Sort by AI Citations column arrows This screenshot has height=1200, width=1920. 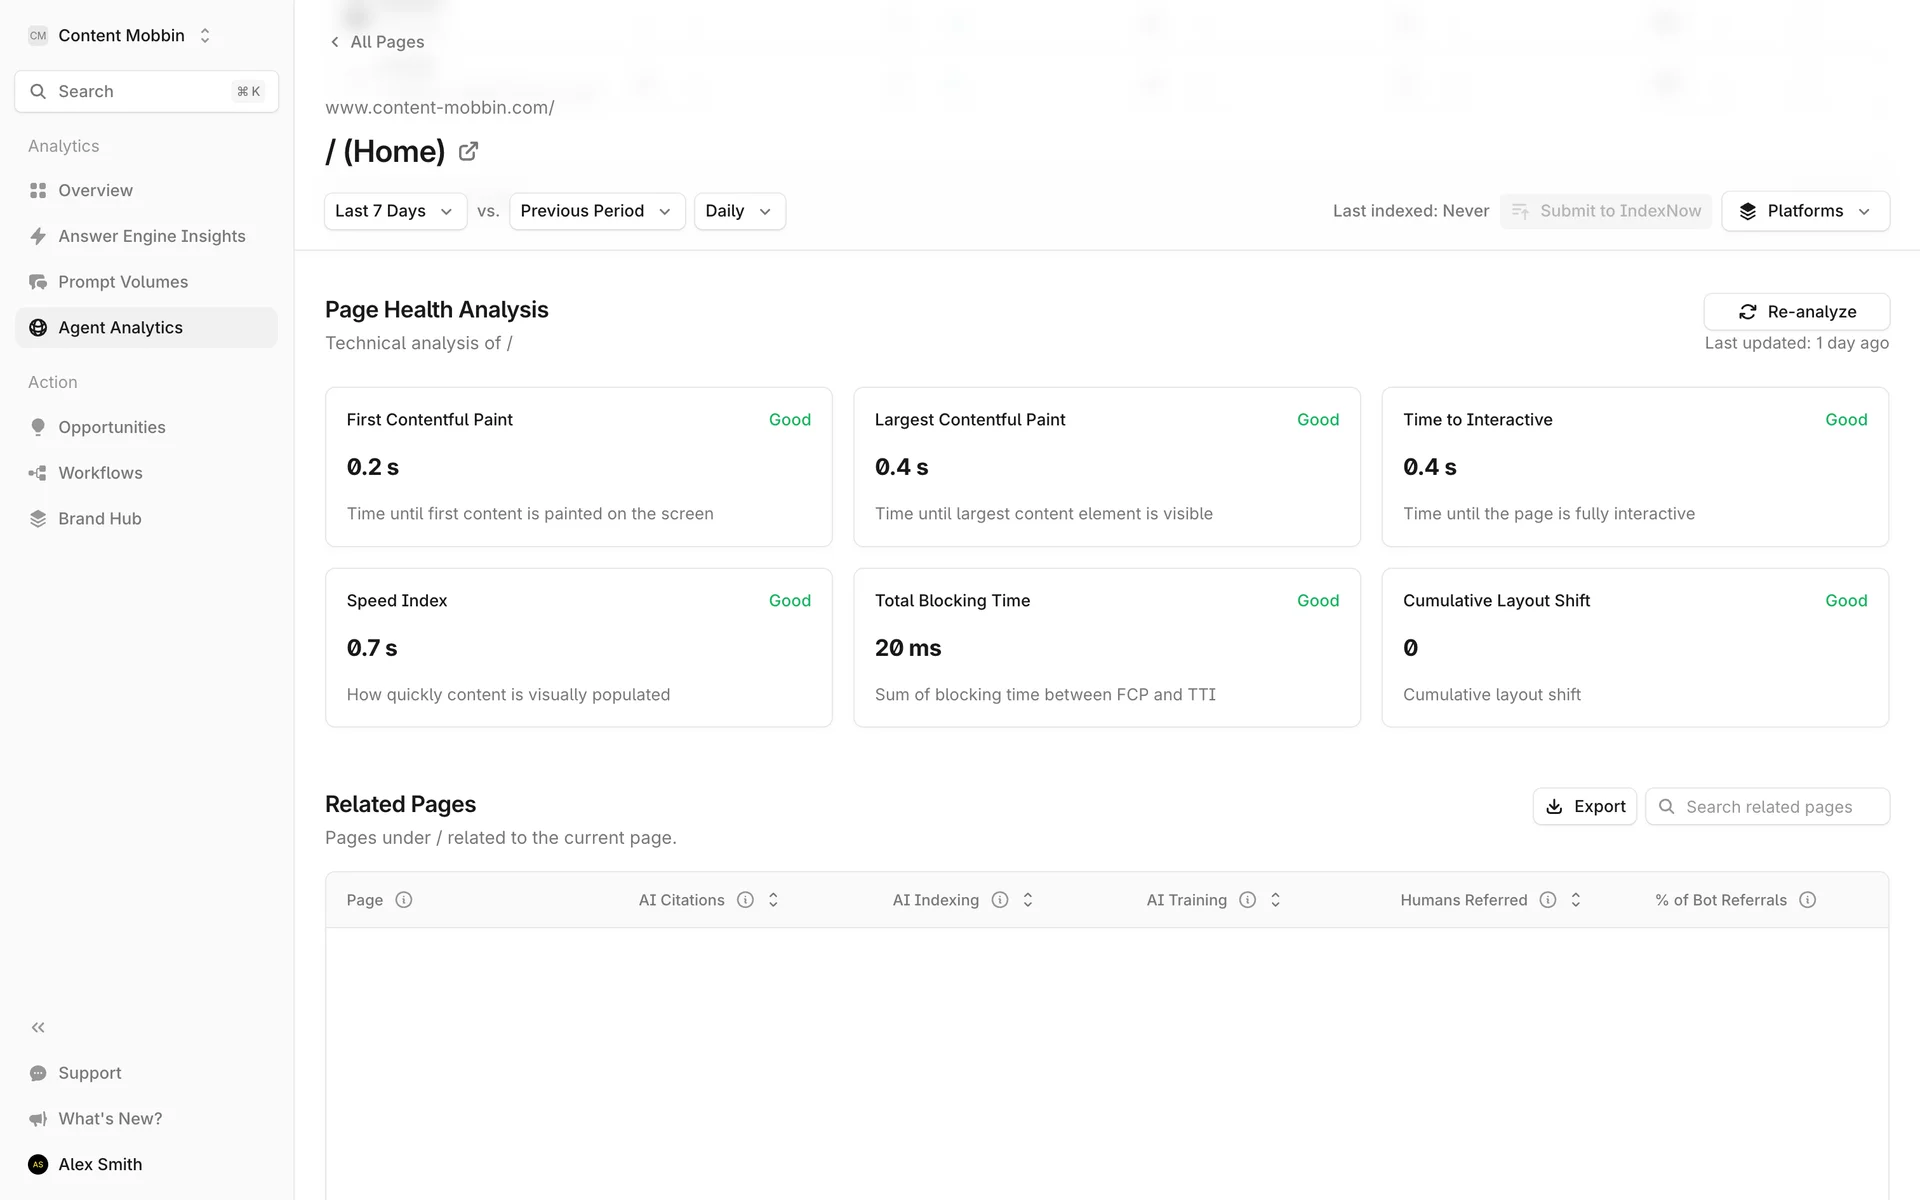point(773,900)
